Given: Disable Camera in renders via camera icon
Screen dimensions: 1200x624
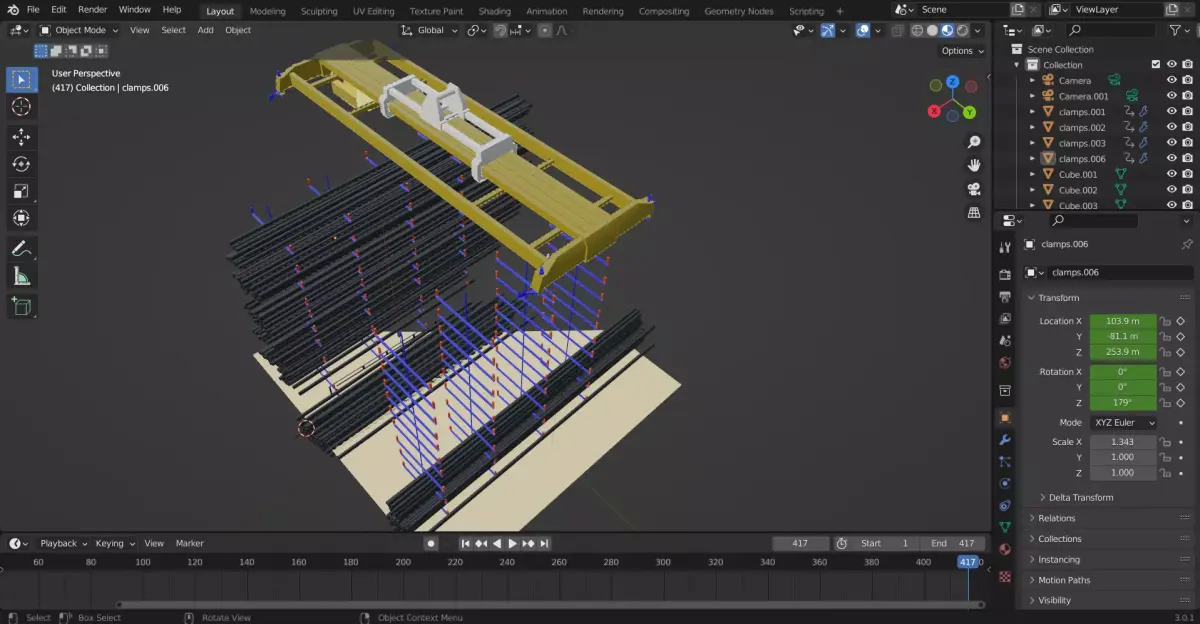Looking at the screenshot, I should coord(1187,80).
